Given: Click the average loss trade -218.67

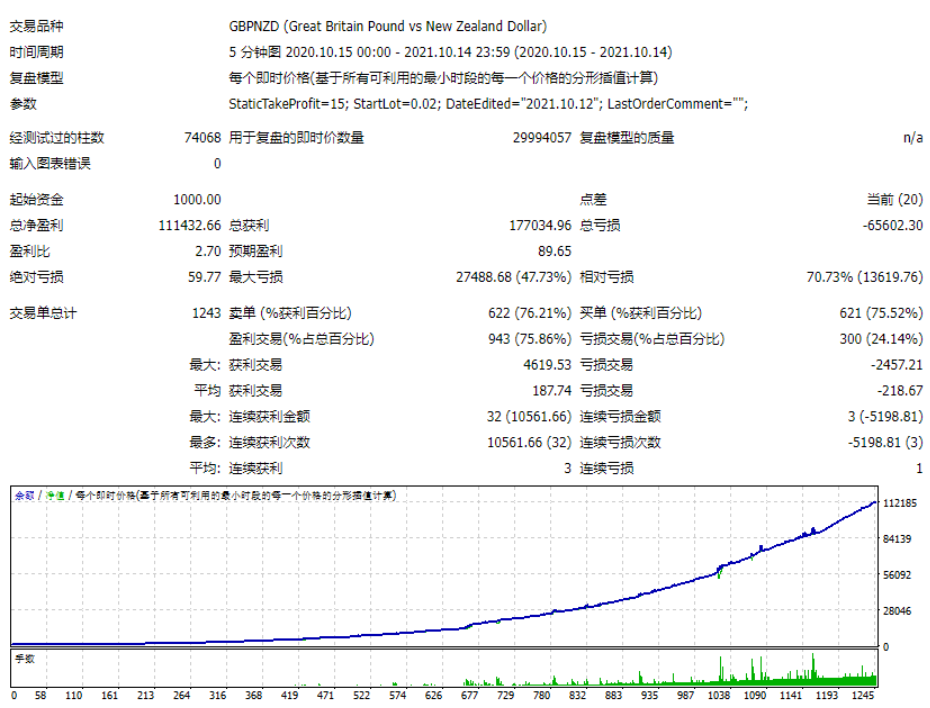Looking at the screenshot, I should (900, 391).
